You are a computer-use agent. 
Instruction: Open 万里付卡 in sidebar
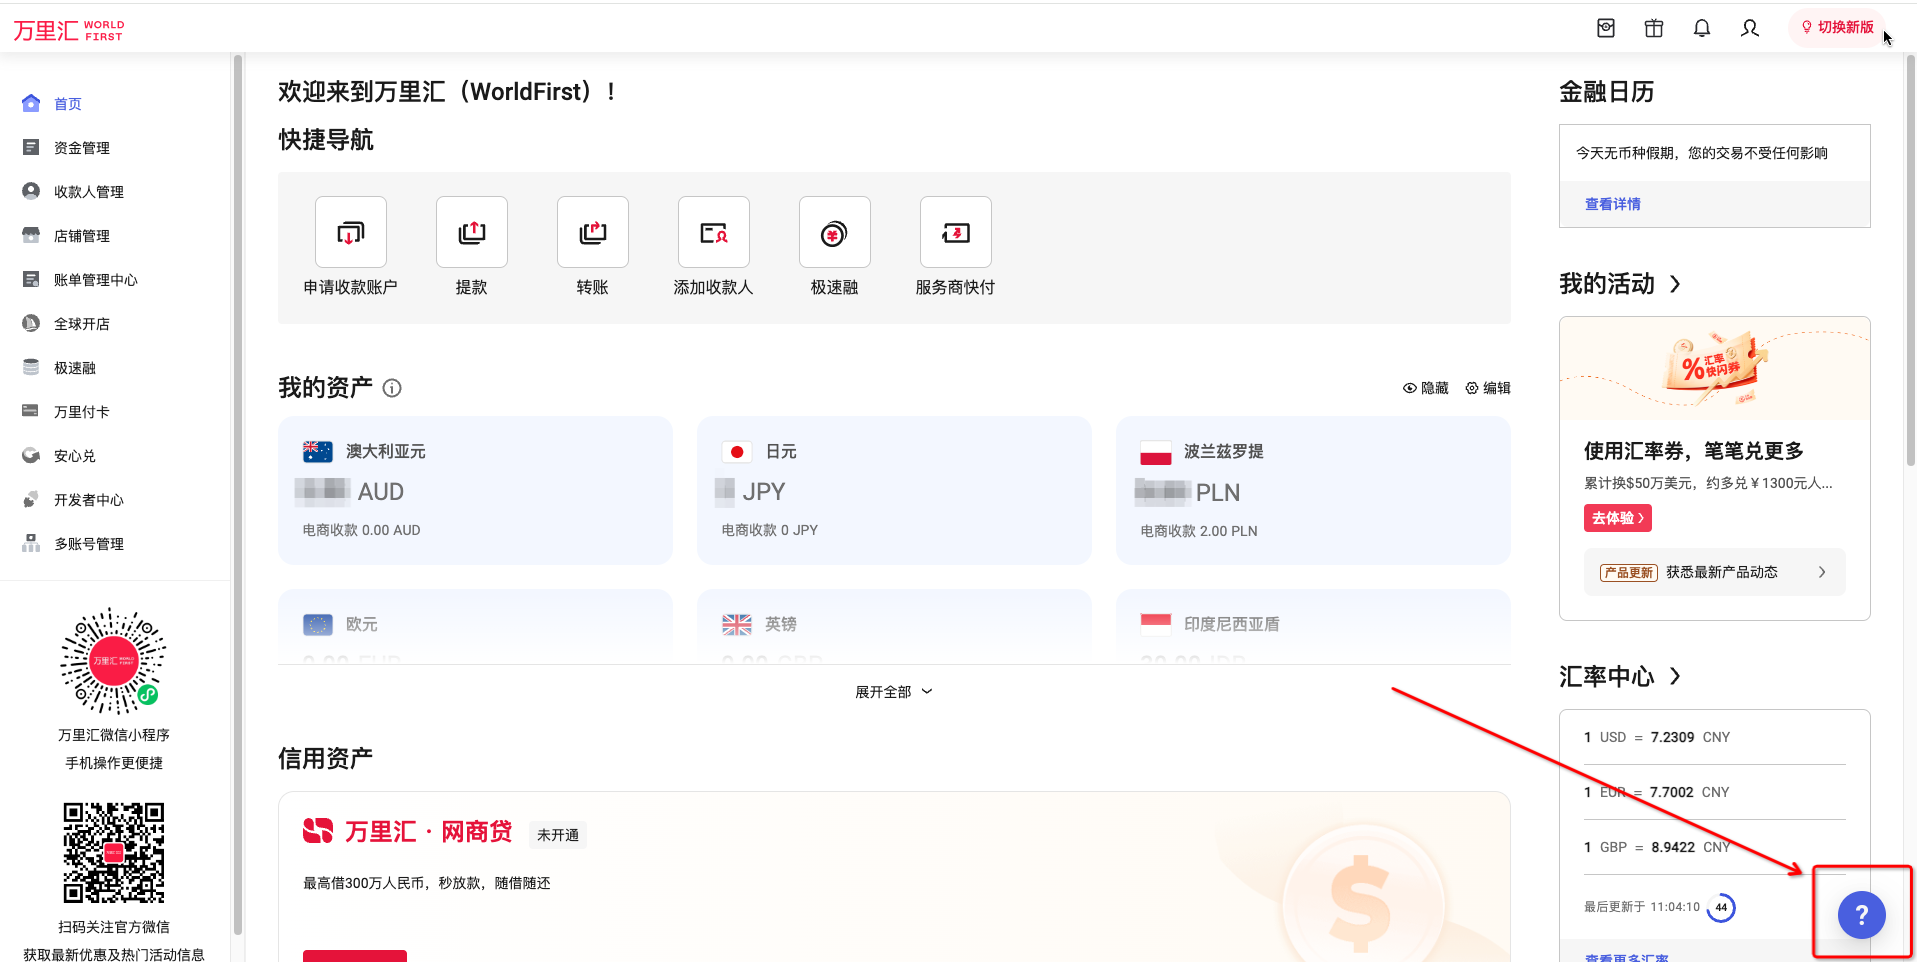pyautogui.click(x=81, y=412)
